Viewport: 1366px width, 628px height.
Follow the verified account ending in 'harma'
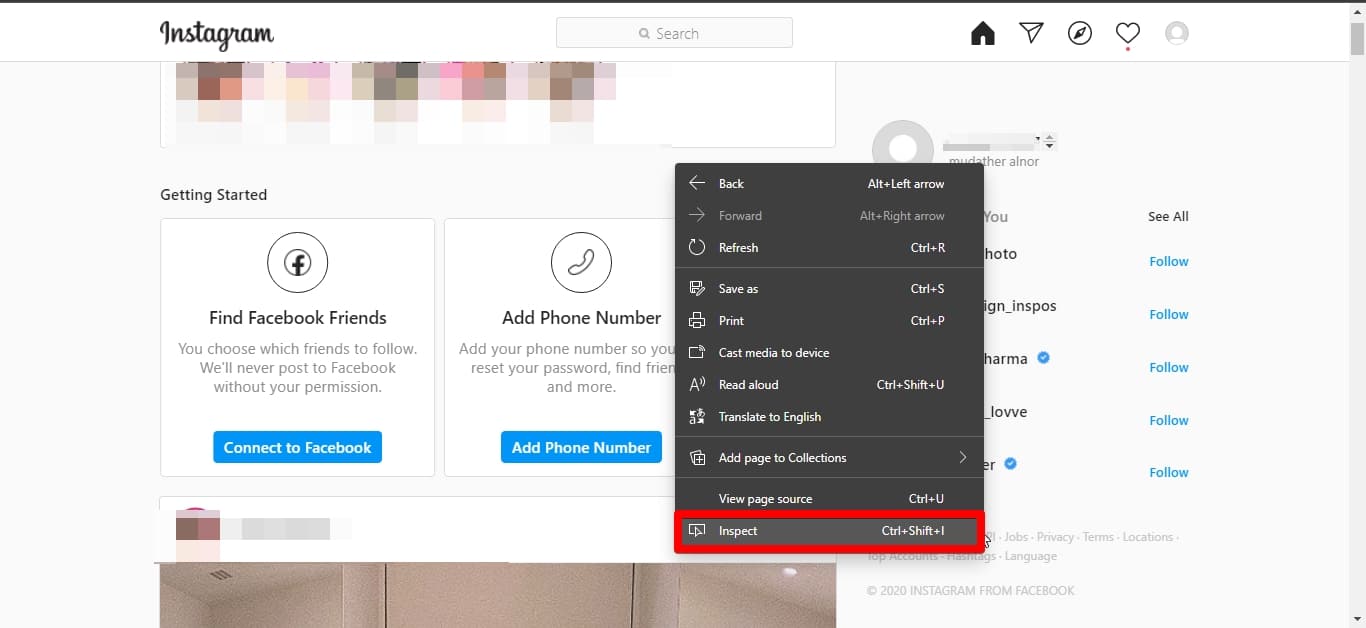pos(1169,367)
